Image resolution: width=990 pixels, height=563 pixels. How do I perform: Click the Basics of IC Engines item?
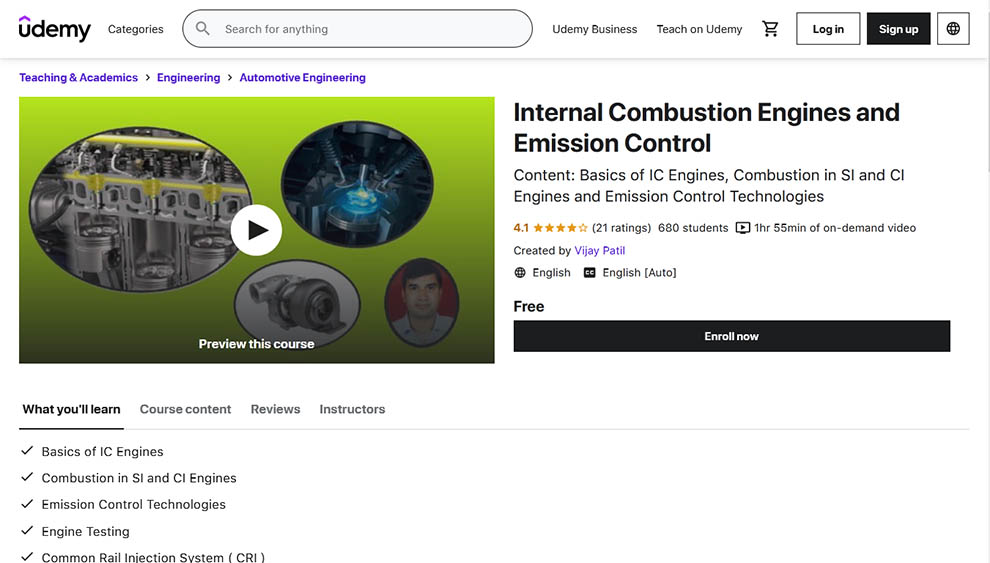point(102,452)
